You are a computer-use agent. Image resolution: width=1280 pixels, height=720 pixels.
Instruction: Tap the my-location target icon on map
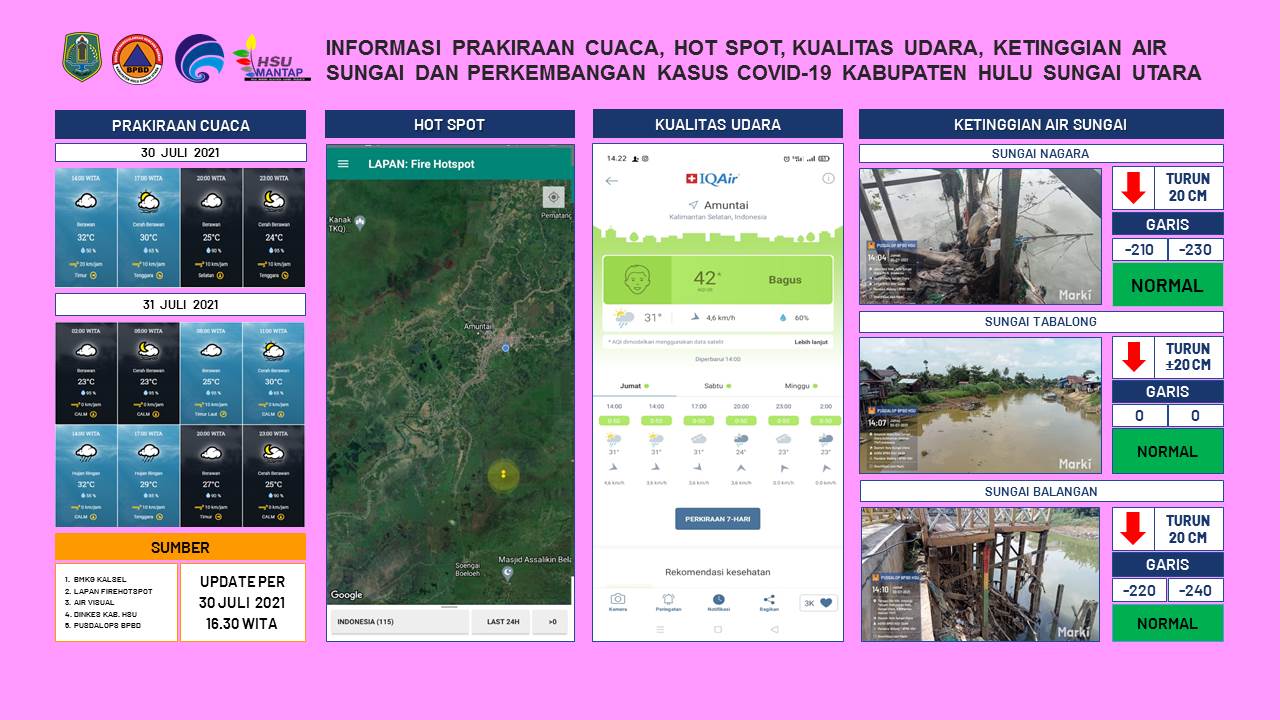coord(553,197)
